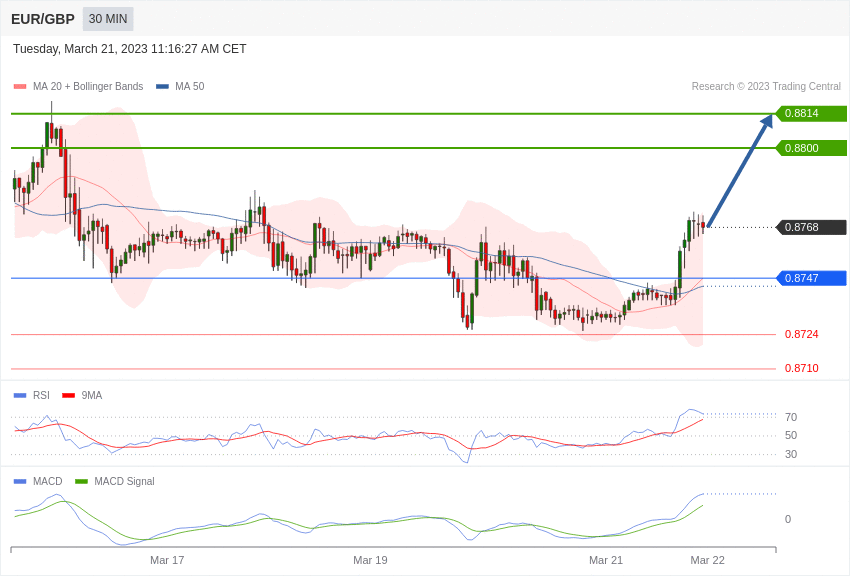Click the 0.8768 current price tag
This screenshot has height=576, width=850.
coord(811,227)
